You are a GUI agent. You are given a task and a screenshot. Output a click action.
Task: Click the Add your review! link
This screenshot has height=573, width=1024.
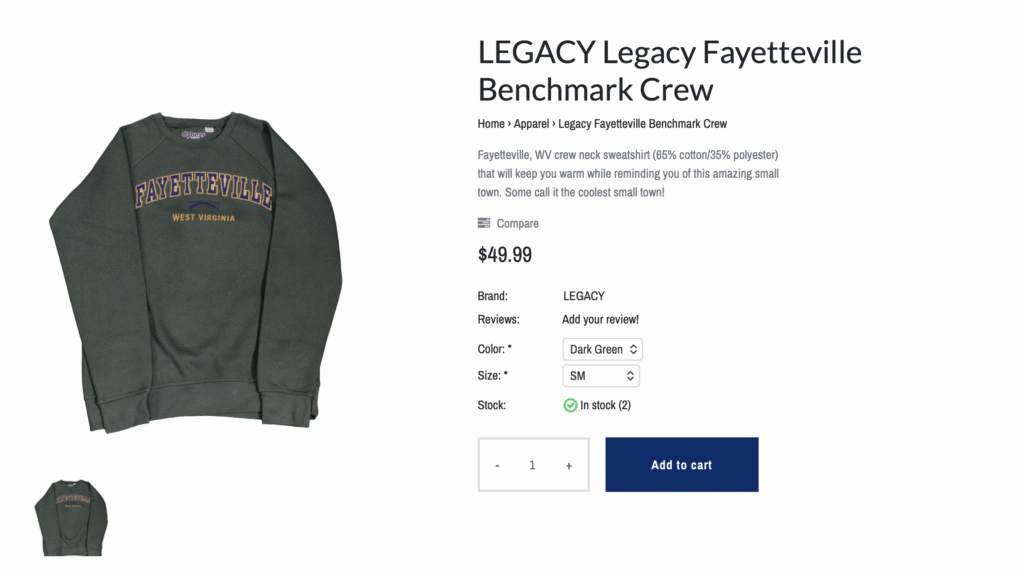[x=600, y=320]
